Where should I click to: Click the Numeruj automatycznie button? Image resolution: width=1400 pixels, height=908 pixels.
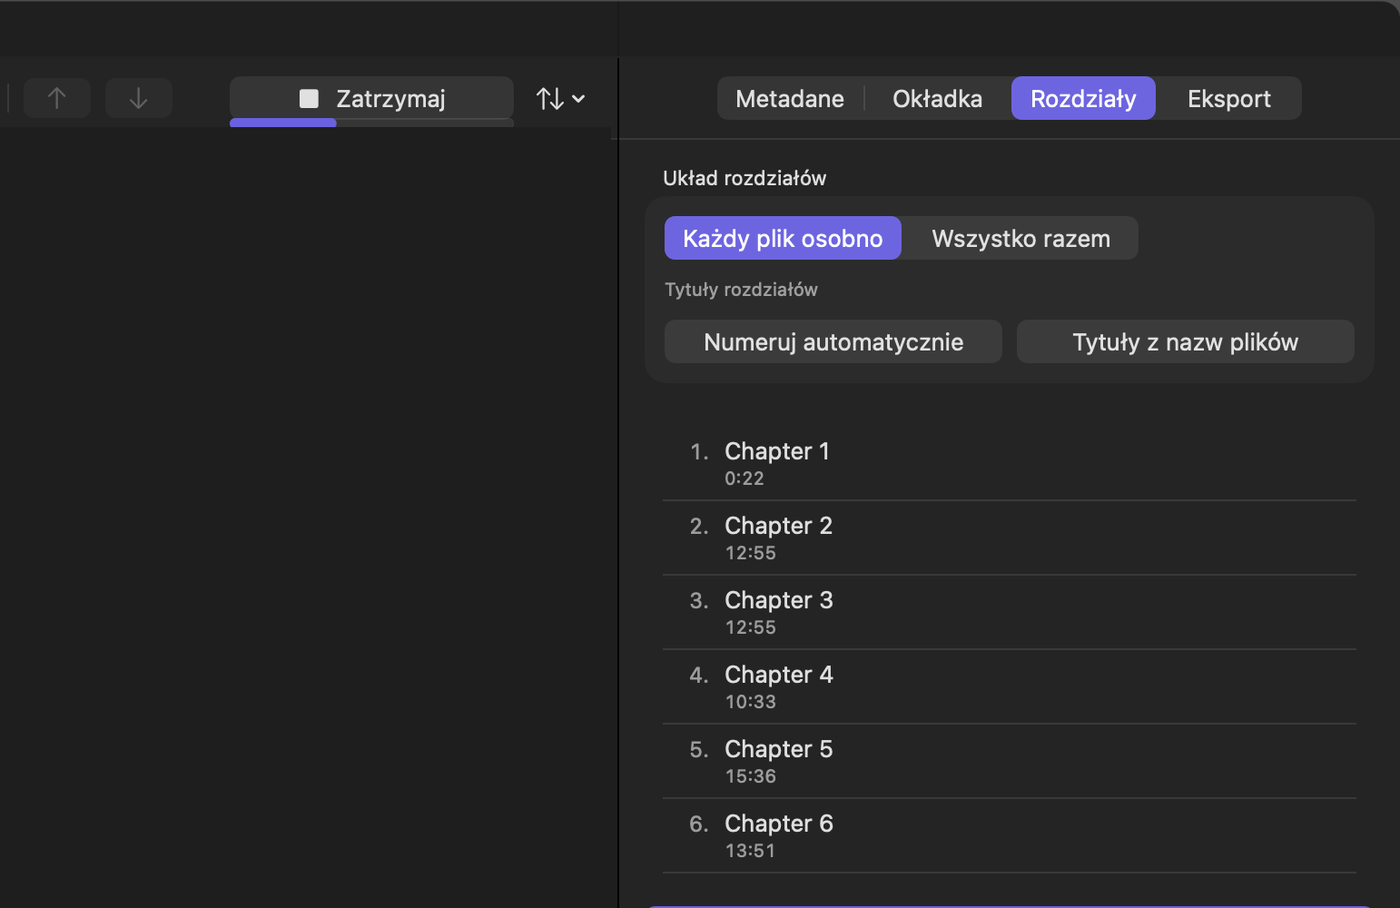point(833,342)
